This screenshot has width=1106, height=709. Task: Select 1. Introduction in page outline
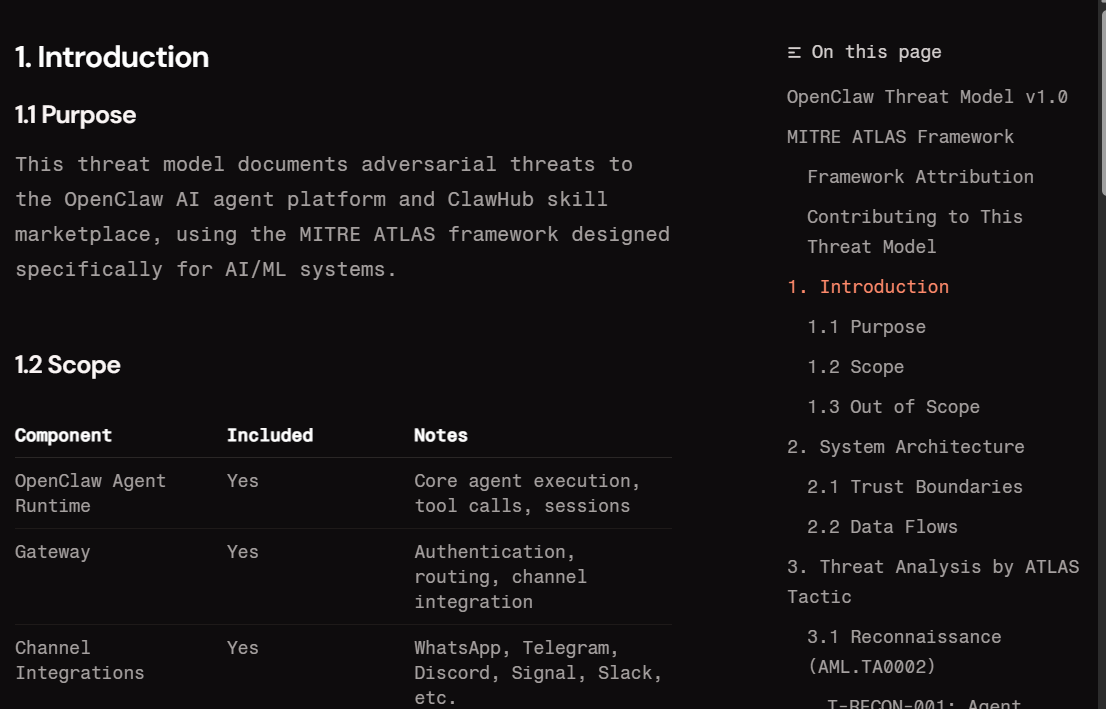[x=868, y=287]
